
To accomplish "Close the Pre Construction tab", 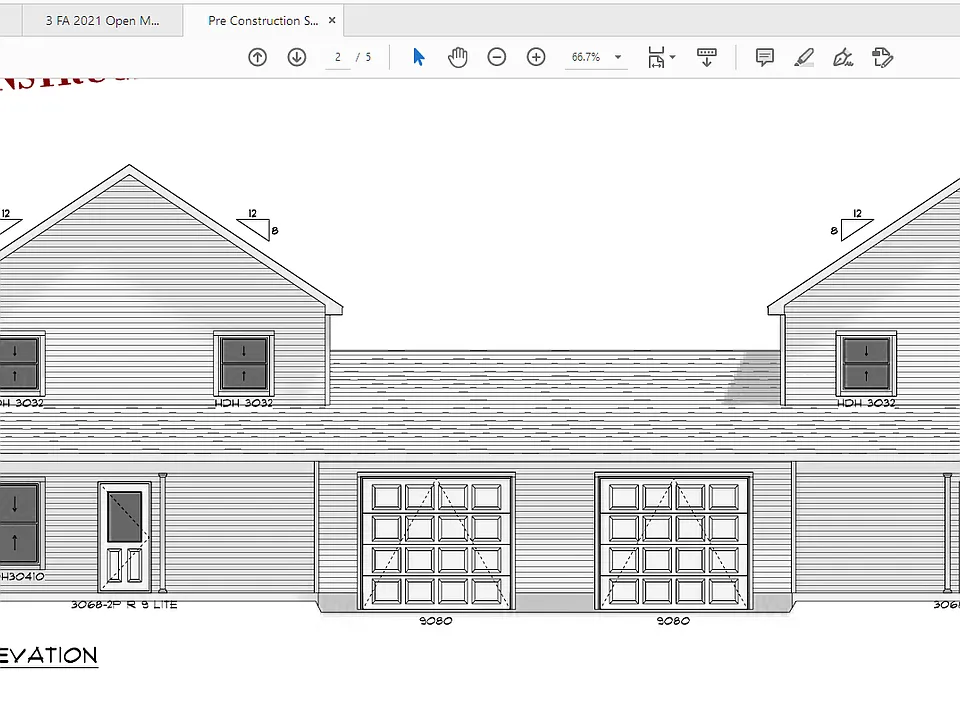I will [332, 20].
